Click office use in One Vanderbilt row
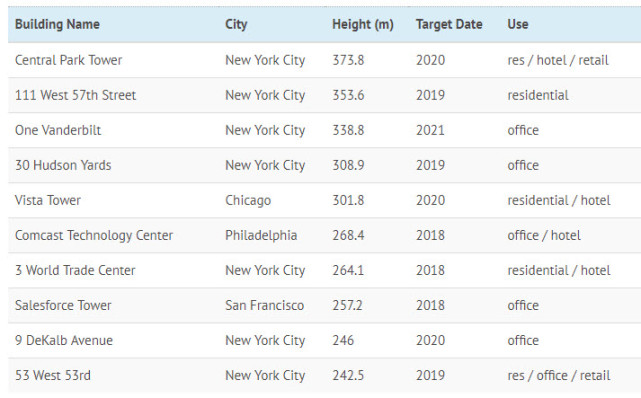The height and width of the screenshot is (398, 641). click(x=523, y=130)
